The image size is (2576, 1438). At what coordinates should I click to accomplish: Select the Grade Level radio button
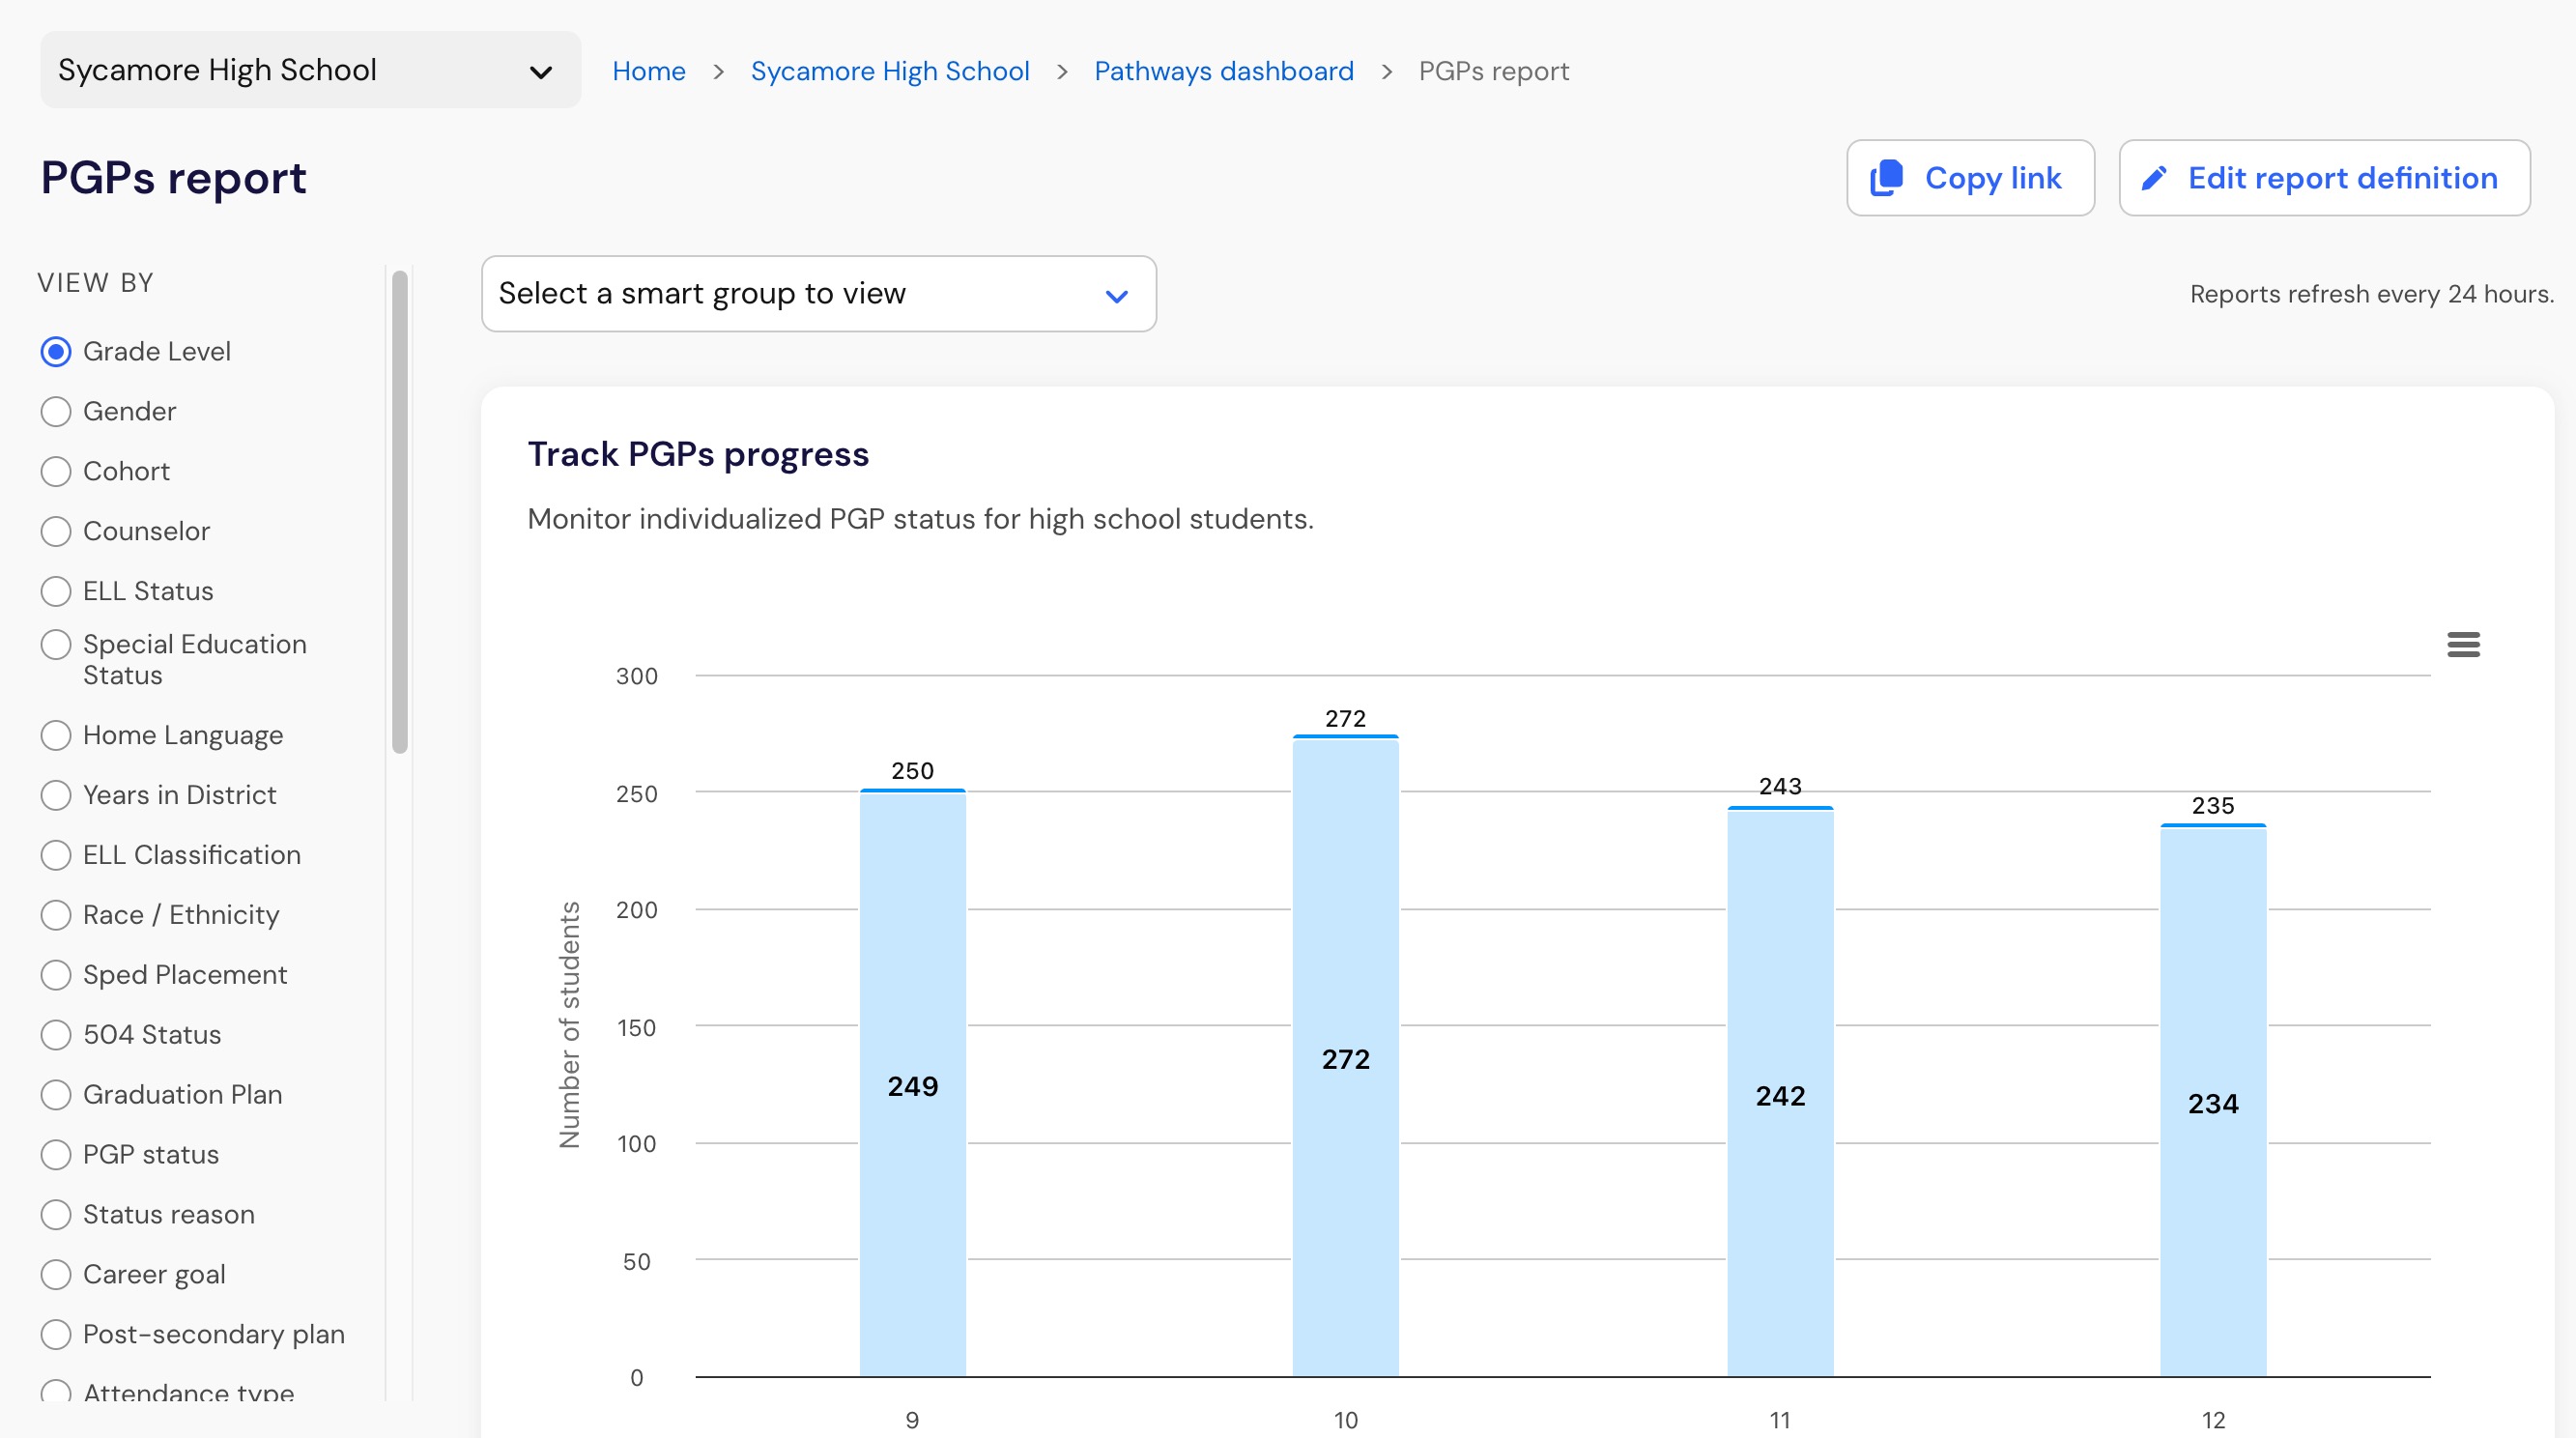56,352
